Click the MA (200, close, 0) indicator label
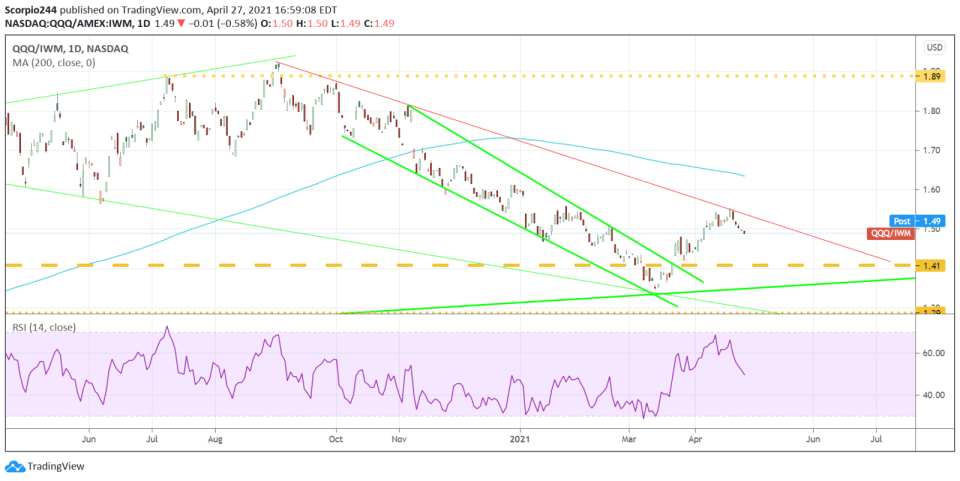 point(53,63)
